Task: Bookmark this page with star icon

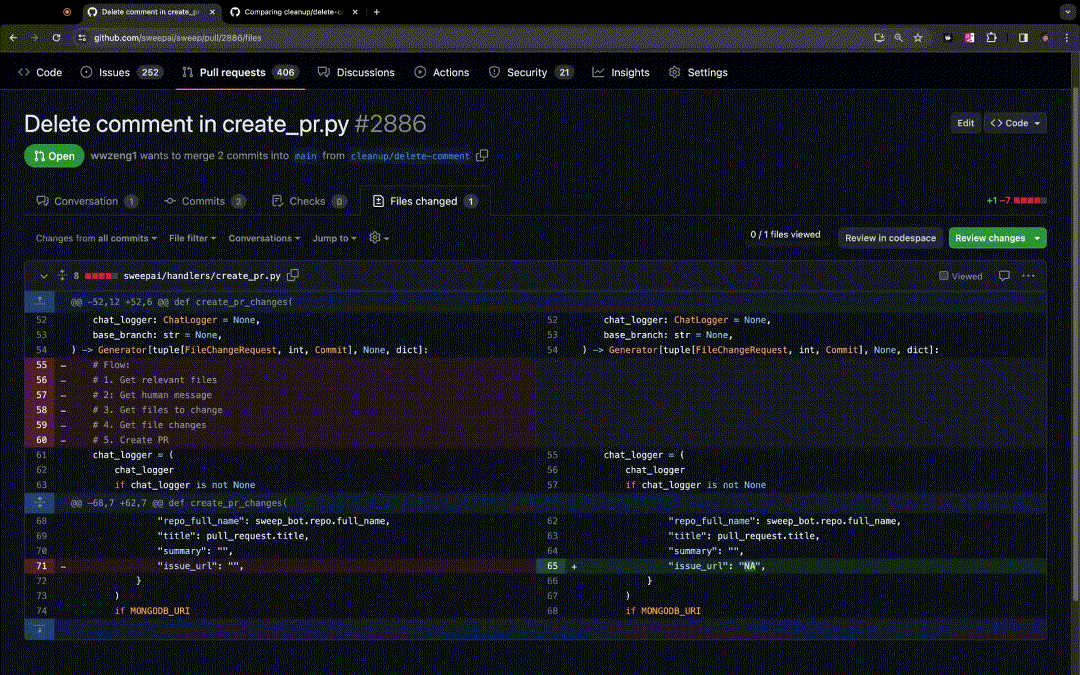Action: [917, 38]
